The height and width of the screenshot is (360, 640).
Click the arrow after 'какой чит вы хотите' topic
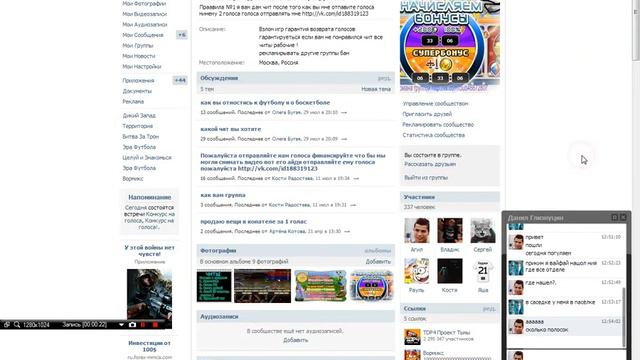(x=344, y=139)
